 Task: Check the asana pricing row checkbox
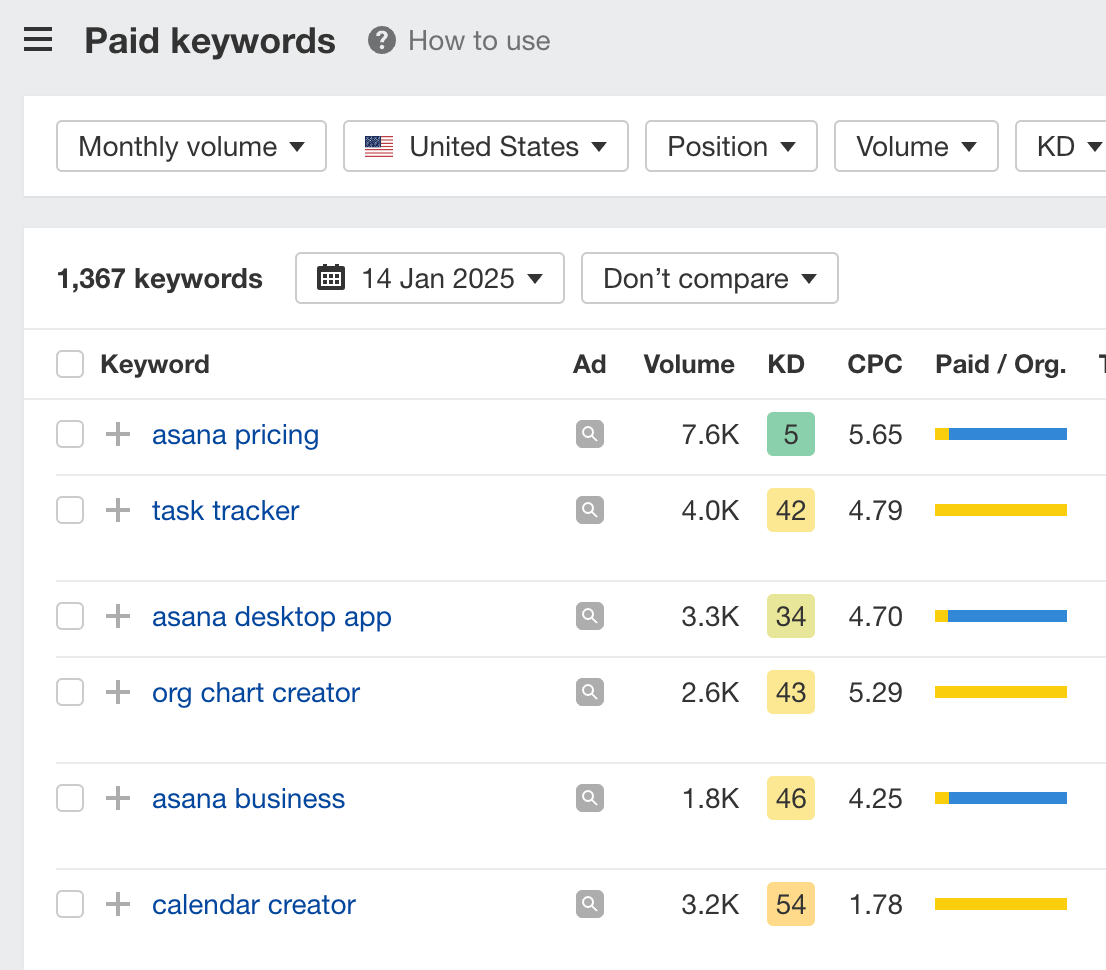(69, 434)
